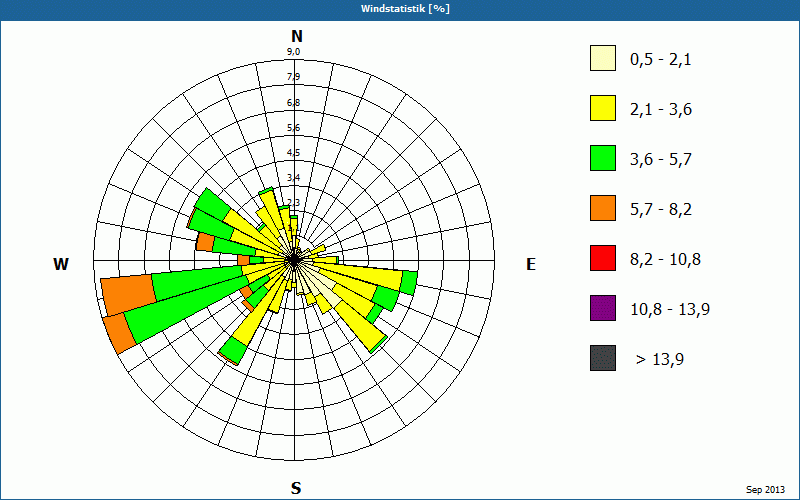The width and height of the screenshot is (800, 500).
Task: Click the legend label '0,5 - 2,1'
Action: (661, 60)
